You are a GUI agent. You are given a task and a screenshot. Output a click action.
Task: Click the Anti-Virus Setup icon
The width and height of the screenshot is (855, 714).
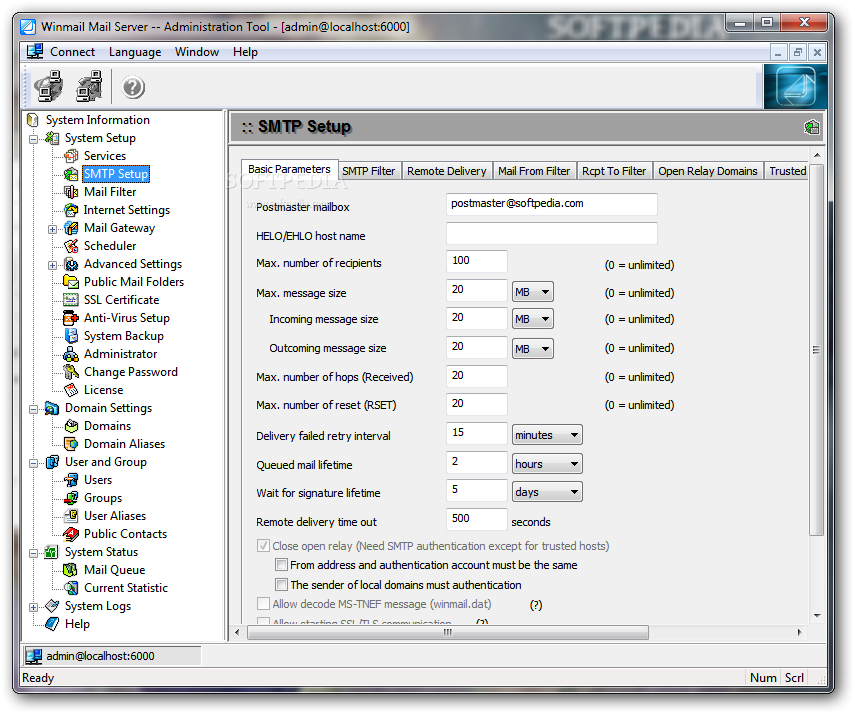click(x=71, y=318)
